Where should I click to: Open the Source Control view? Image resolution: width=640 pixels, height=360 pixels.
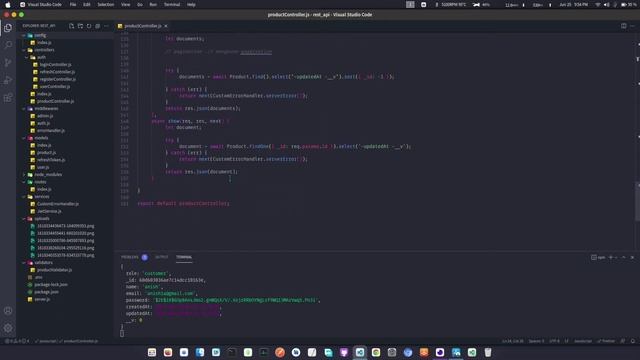pos(8,62)
